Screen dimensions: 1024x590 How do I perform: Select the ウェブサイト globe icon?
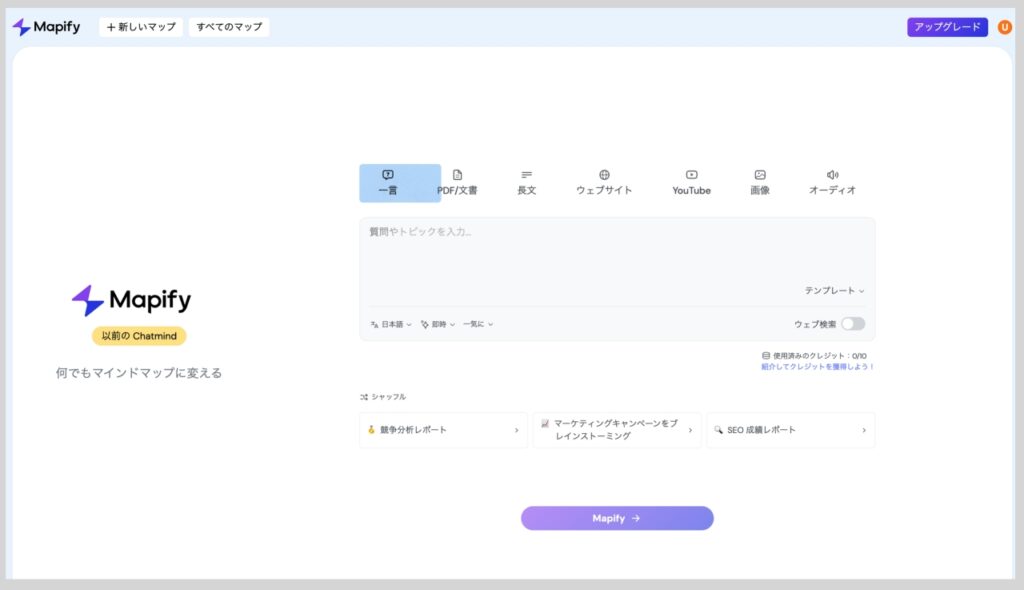click(604, 175)
